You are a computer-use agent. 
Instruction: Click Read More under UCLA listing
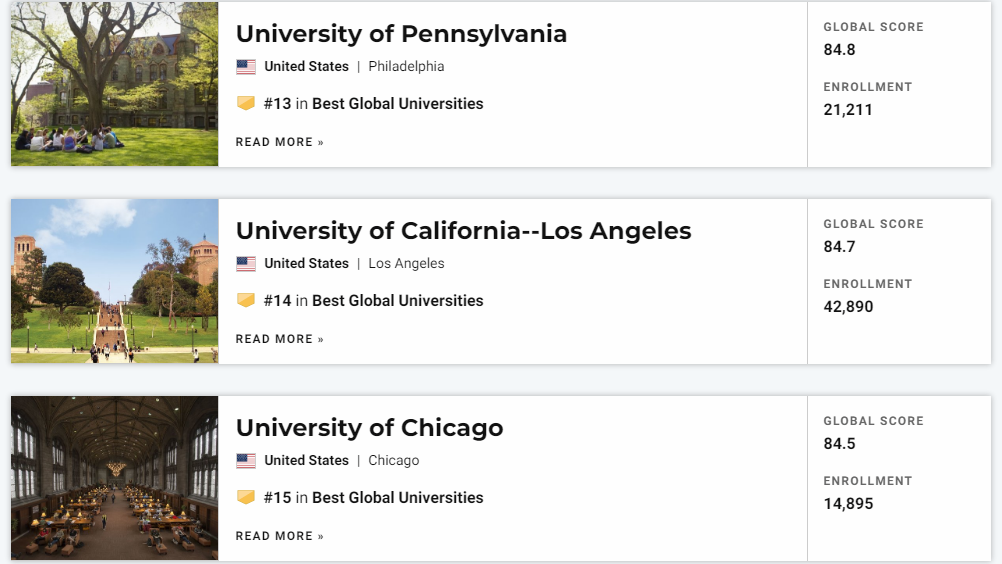[x=279, y=339]
